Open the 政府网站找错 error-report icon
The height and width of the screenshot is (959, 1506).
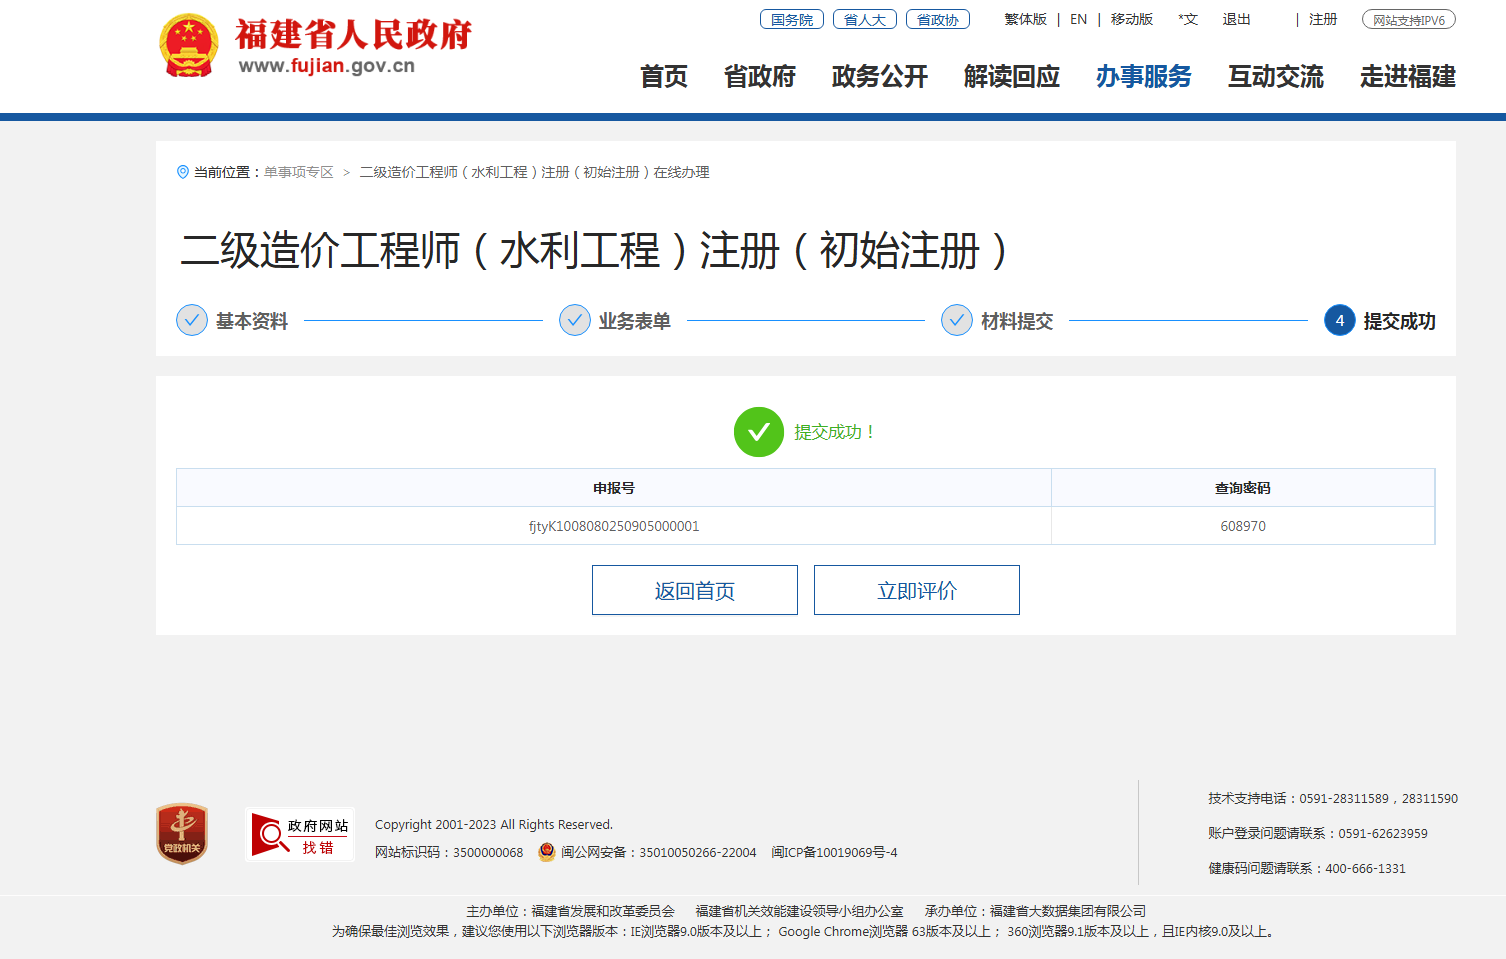coord(300,835)
